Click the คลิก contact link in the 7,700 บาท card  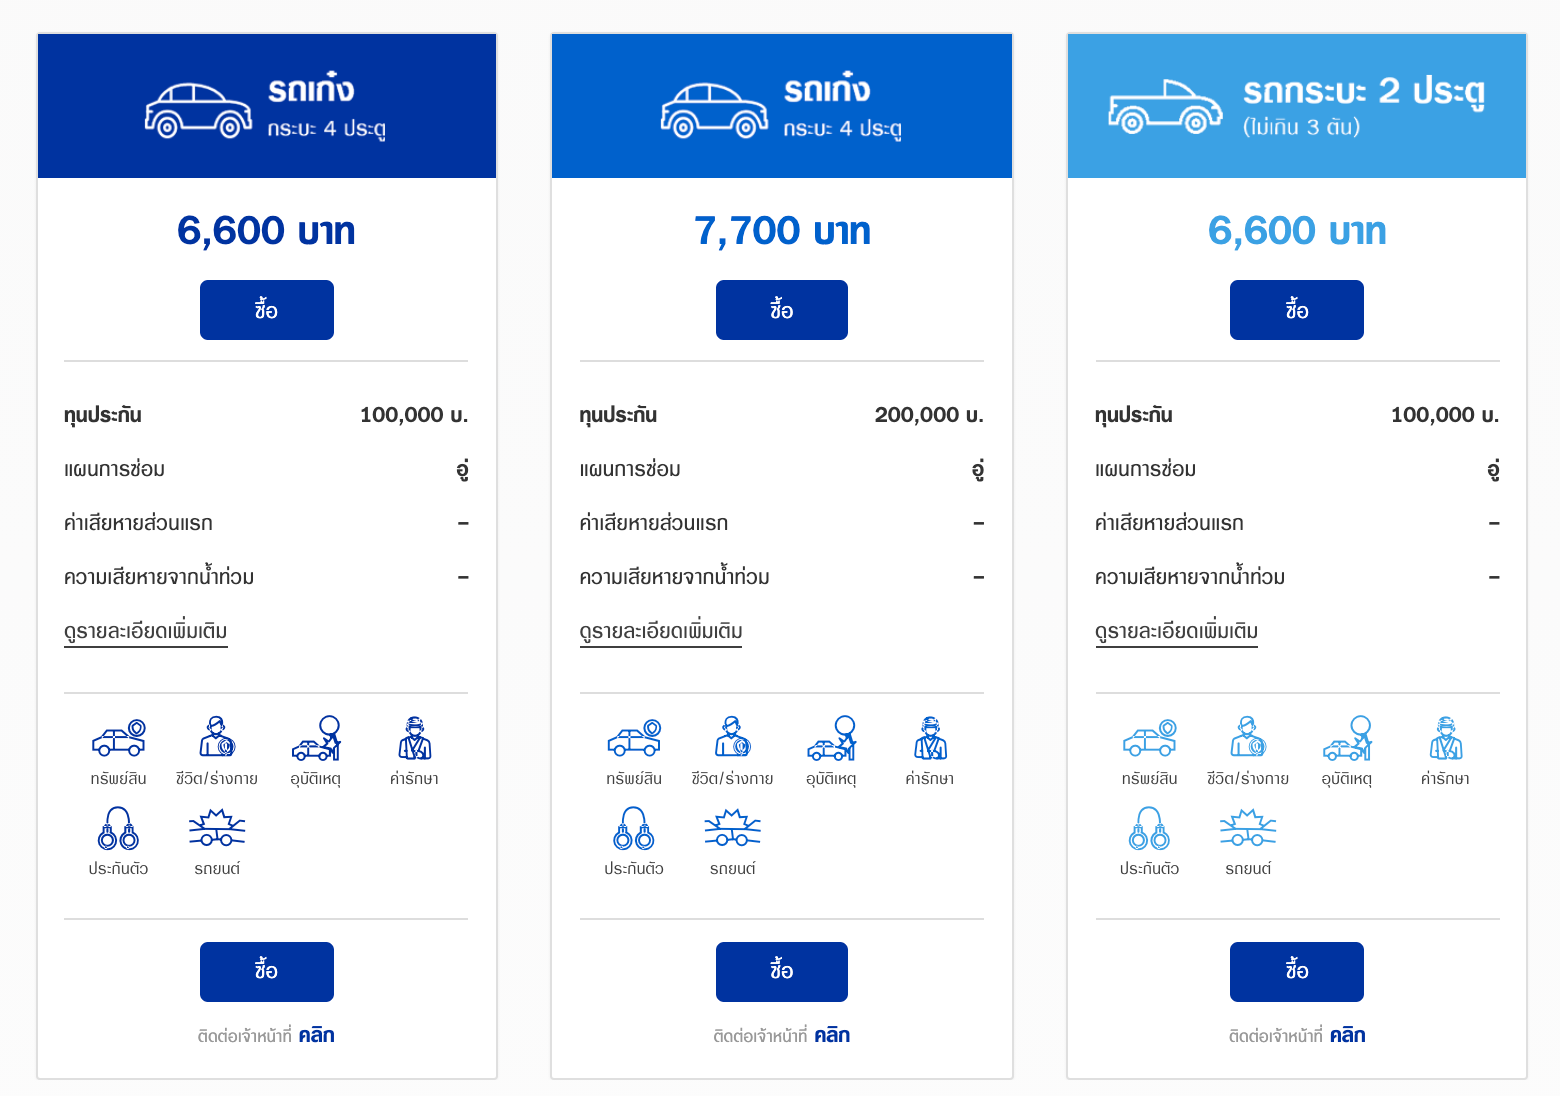[832, 1035]
